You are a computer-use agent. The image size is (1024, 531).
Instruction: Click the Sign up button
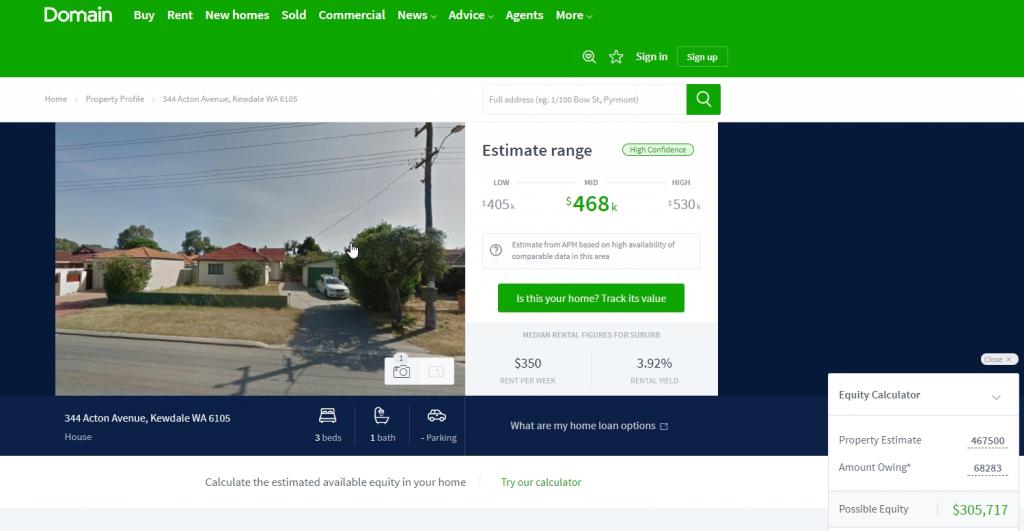702,57
